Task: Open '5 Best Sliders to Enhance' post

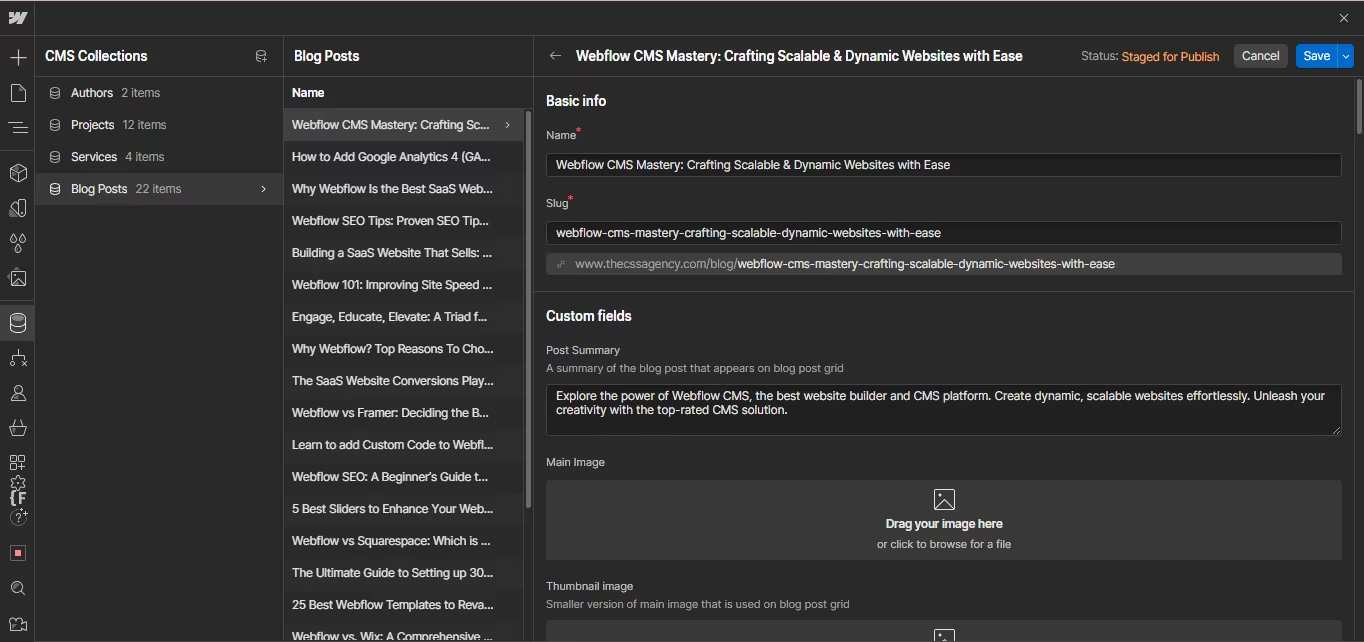Action: tap(403, 509)
